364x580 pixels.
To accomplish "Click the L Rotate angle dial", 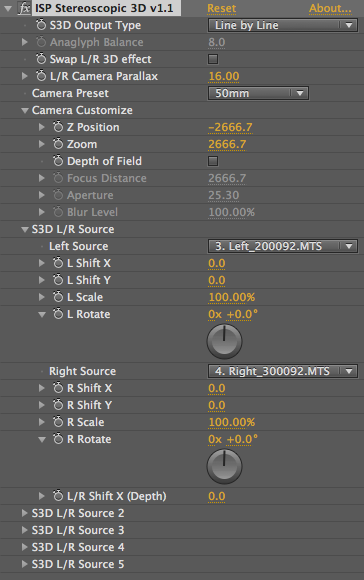I will [x=224, y=341].
